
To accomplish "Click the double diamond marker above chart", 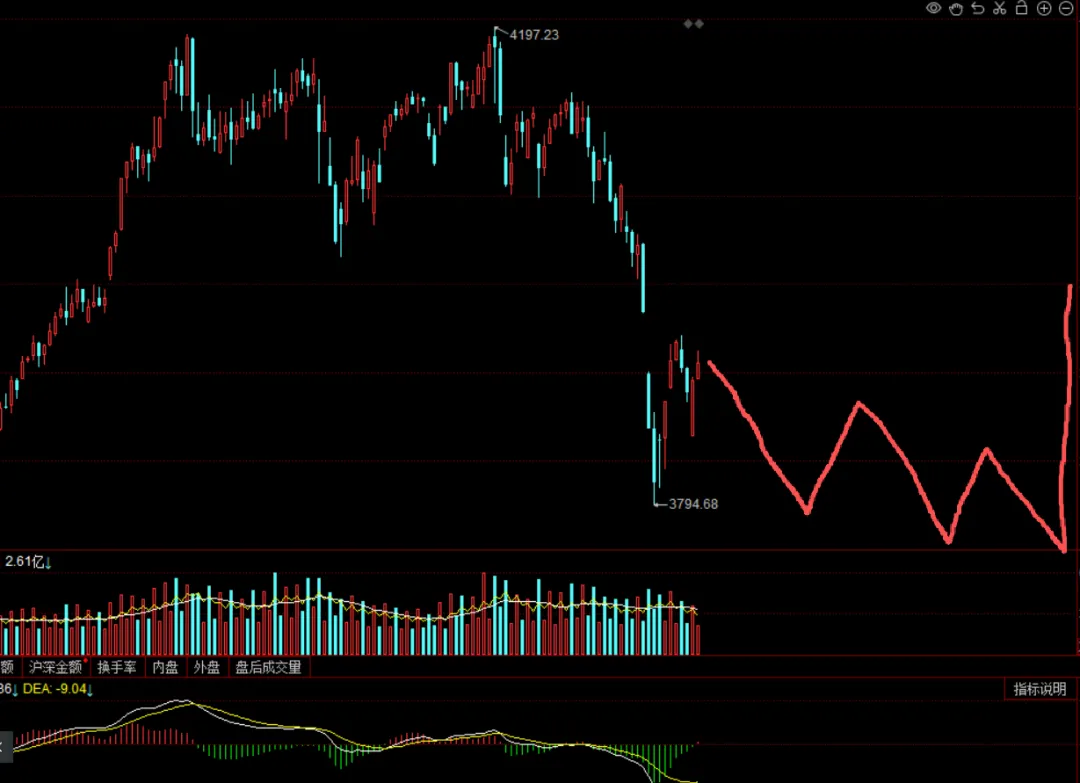I will point(693,24).
